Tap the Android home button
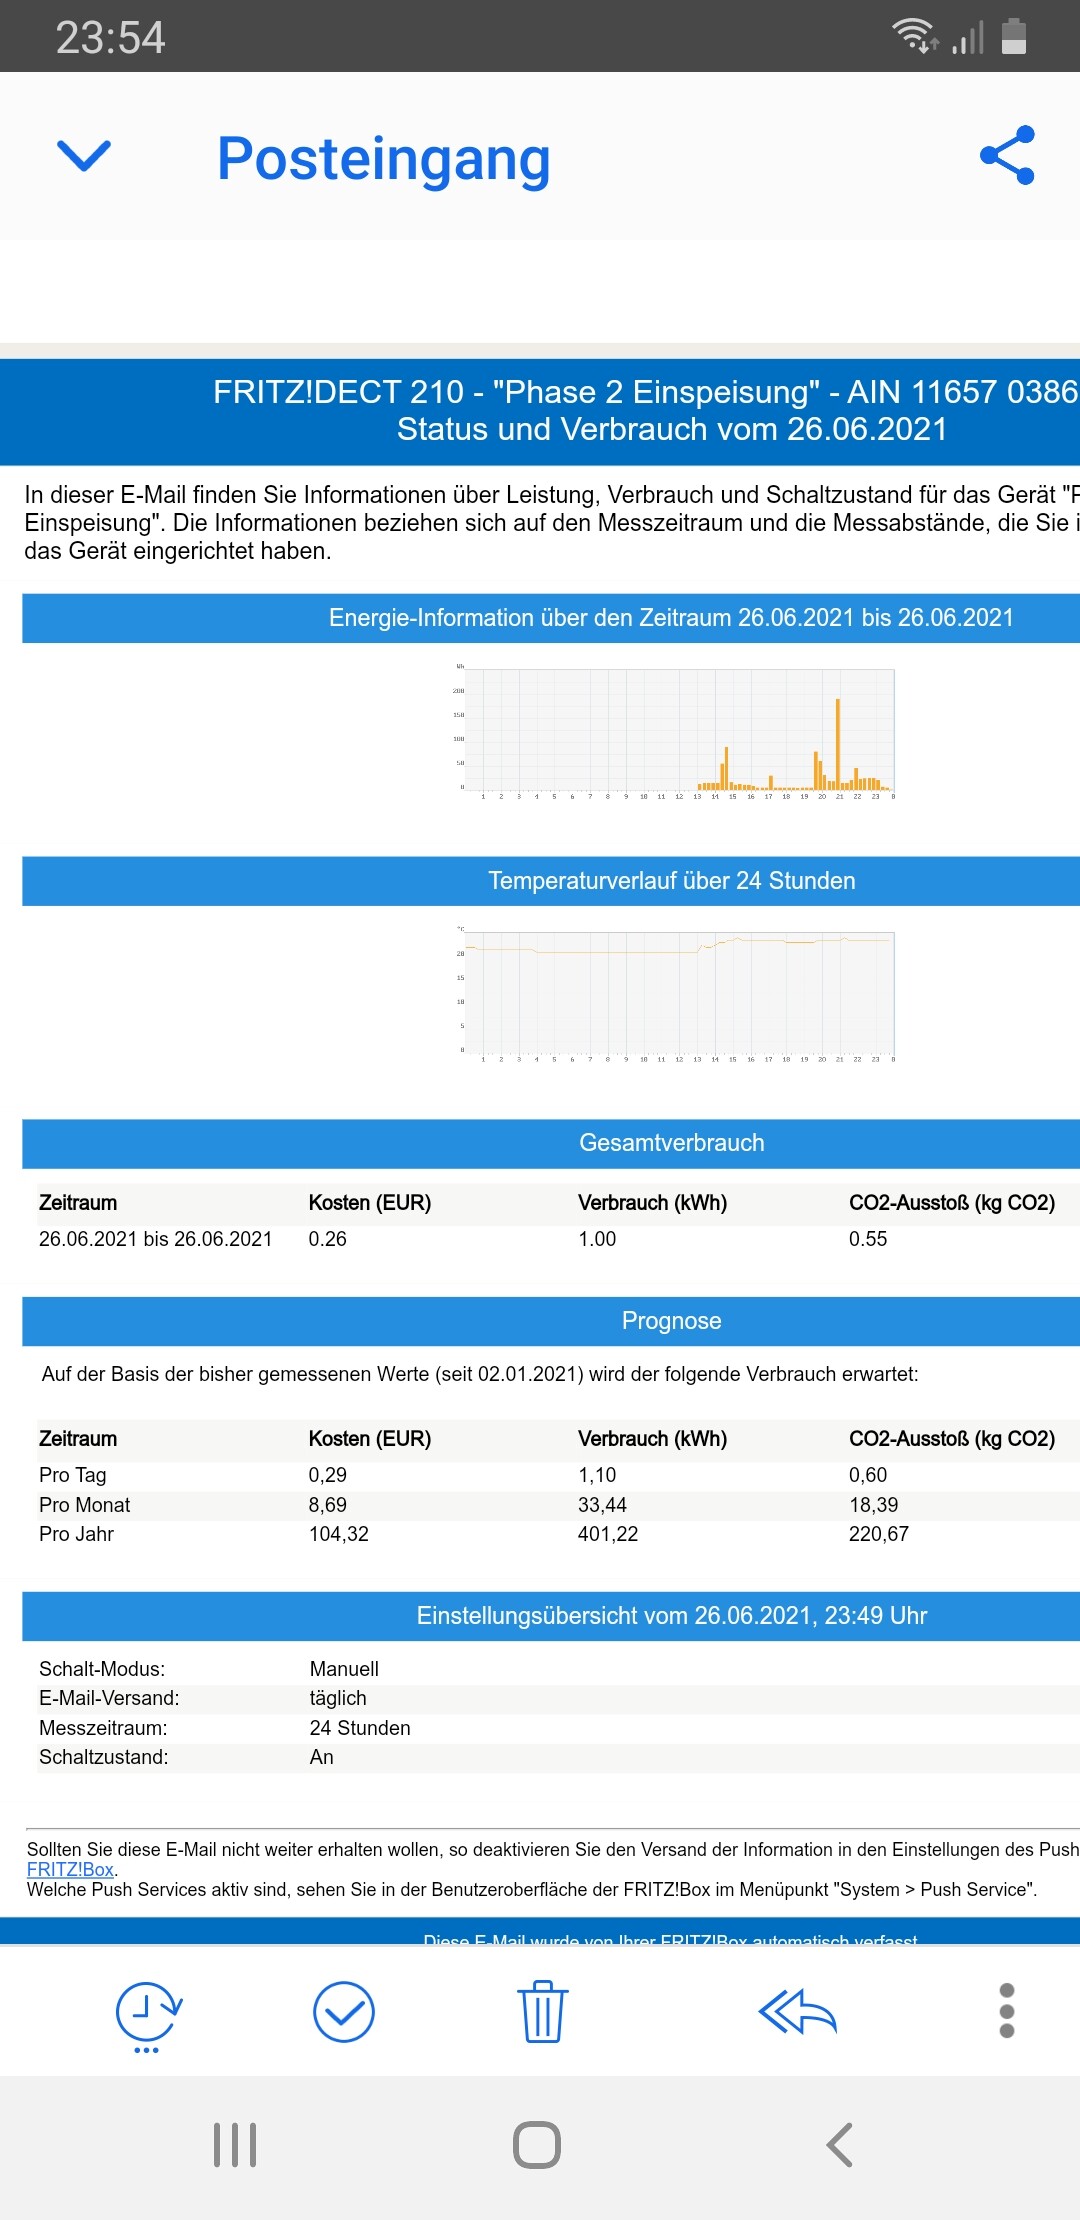Image resolution: width=1080 pixels, height=2220 pixels. [x=537, y=2145]
